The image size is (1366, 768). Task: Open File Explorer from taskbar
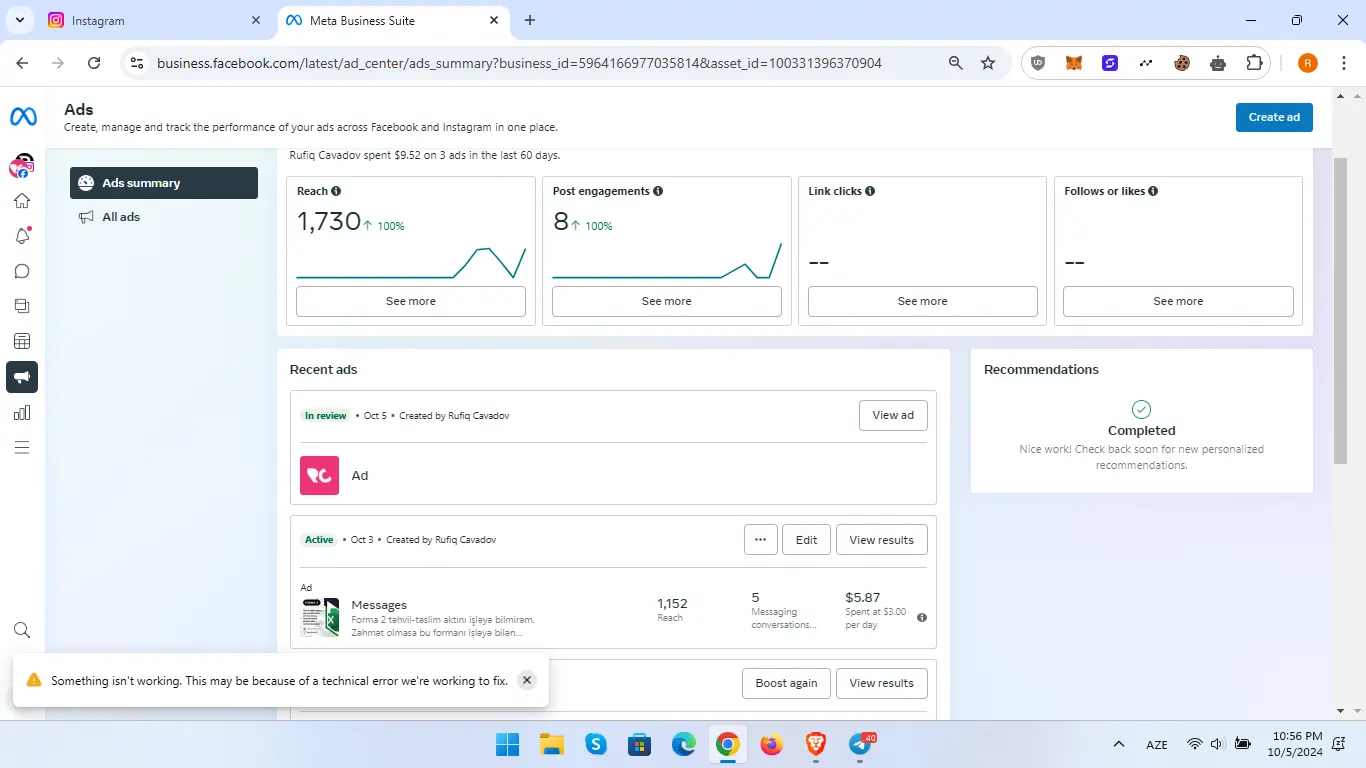click(552, 744)
